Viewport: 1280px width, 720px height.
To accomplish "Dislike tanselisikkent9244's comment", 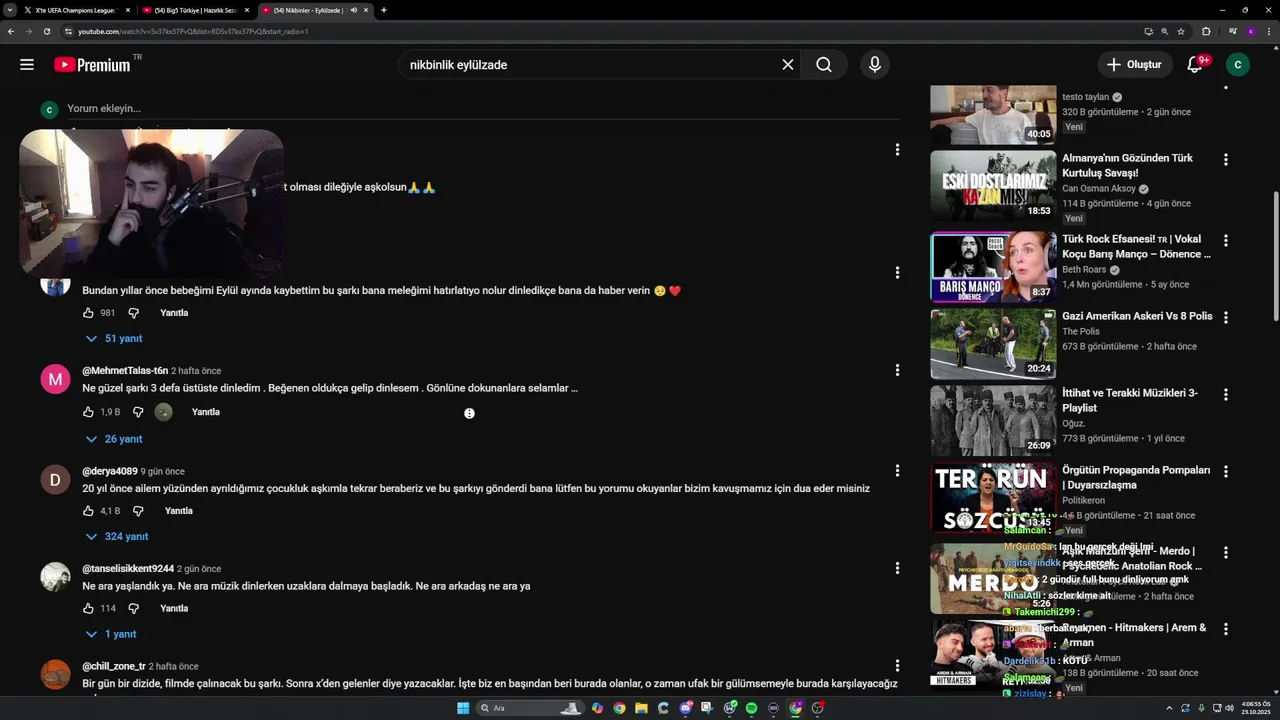I will point(134,608).
